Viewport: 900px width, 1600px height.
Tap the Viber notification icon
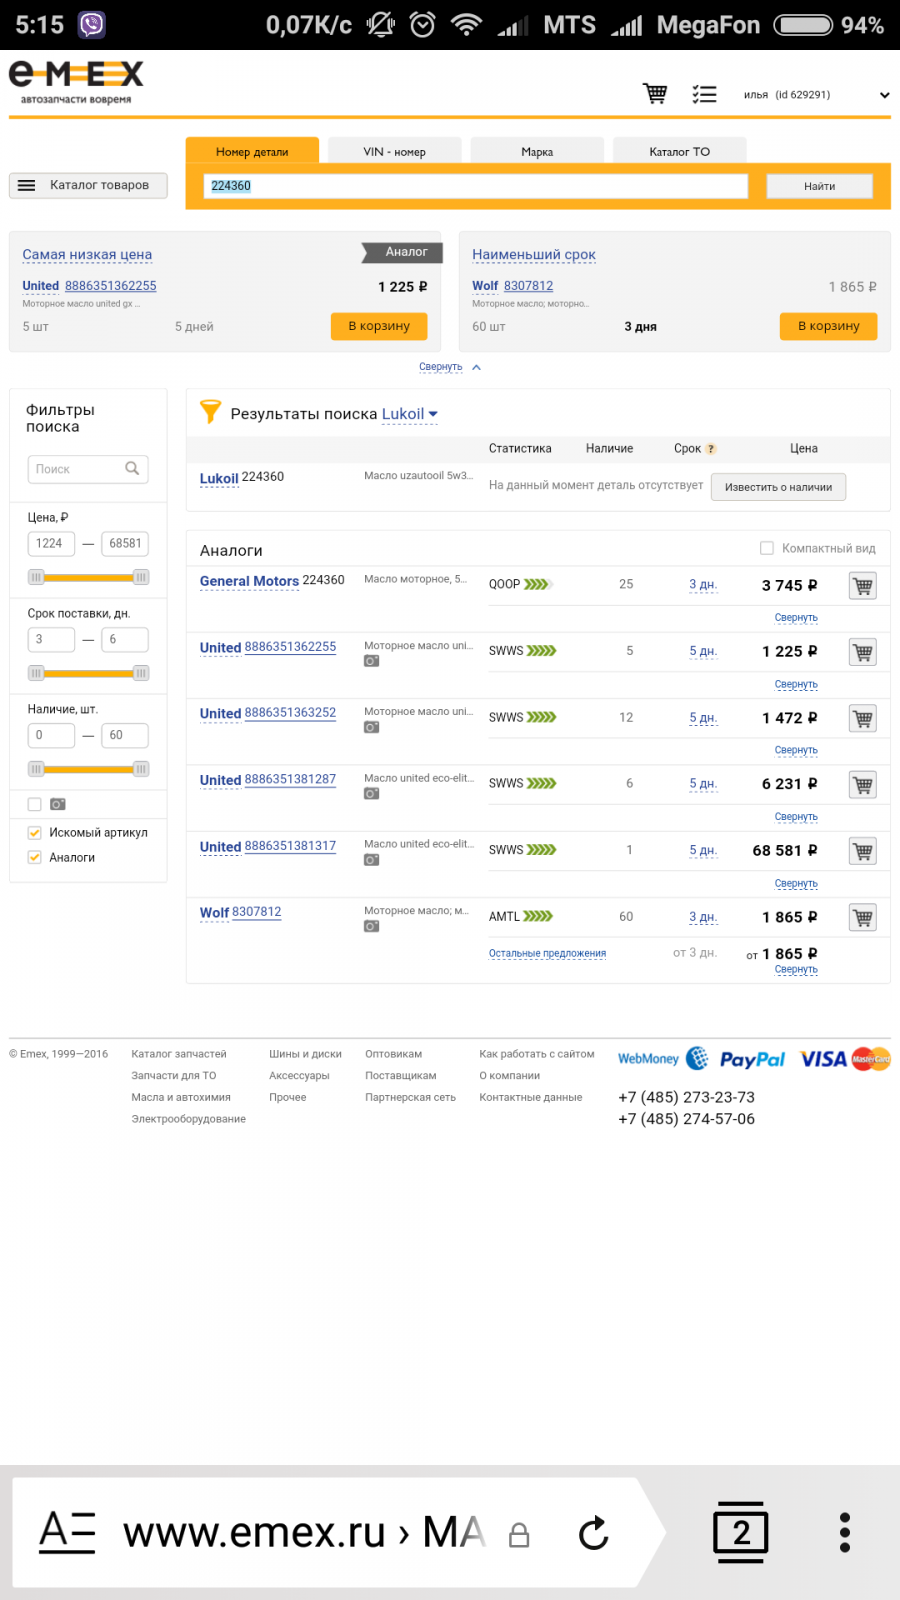click(92, 25)
